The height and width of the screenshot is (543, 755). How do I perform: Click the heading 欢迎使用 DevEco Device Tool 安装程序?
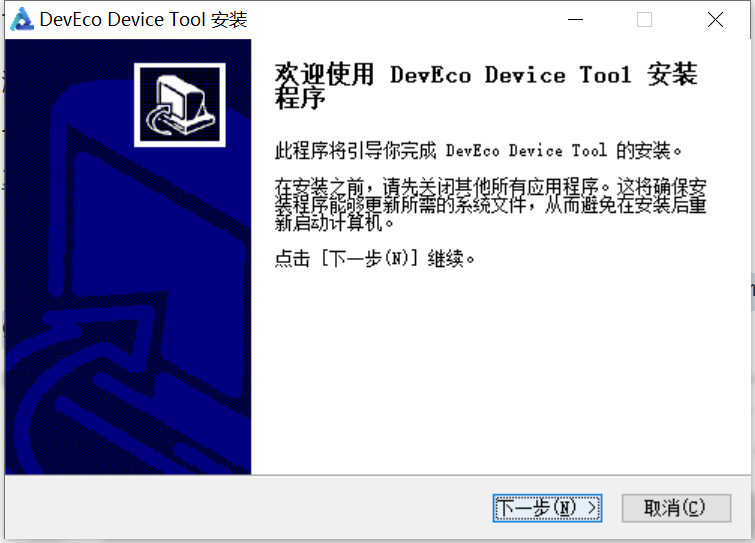click(486, 86)
